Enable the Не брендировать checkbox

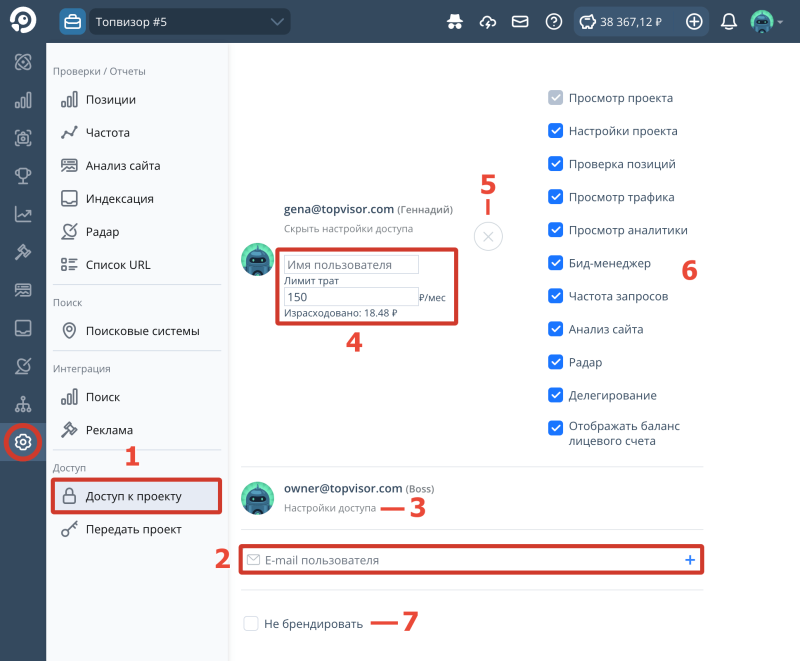tap(251, 623)
